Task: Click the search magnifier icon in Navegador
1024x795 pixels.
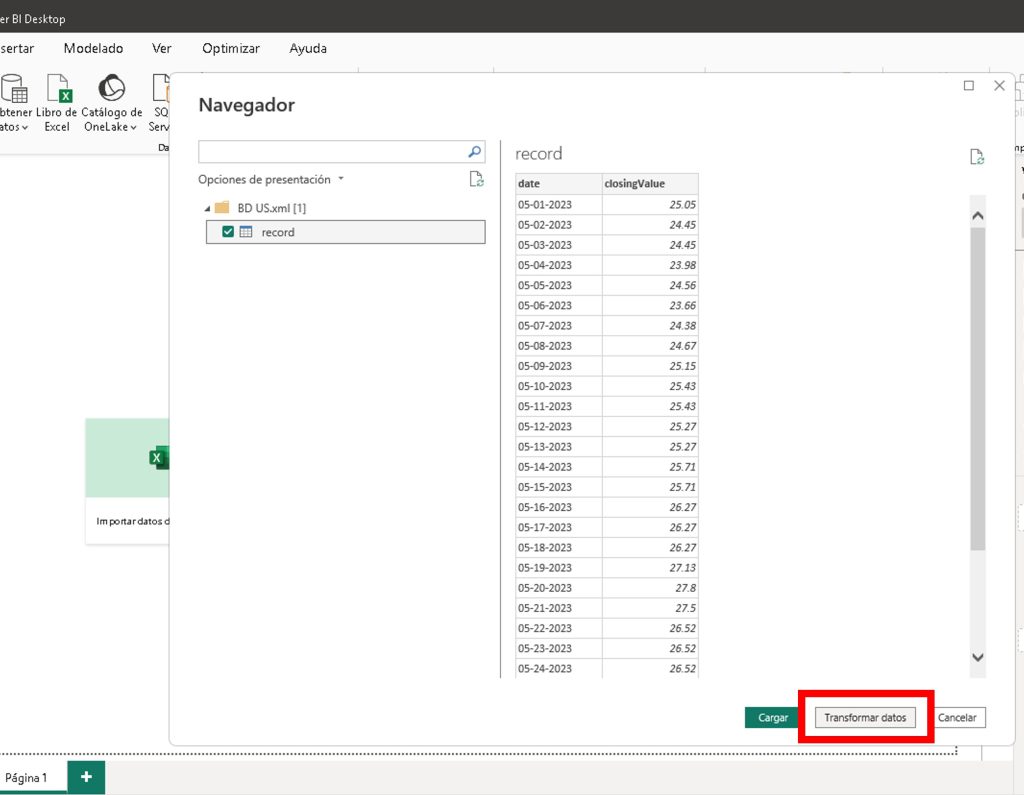Action: coord(475,152)
